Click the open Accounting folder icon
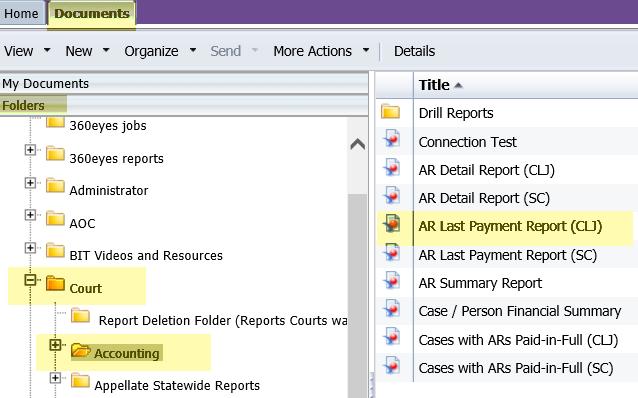 [x=81, y=350]
